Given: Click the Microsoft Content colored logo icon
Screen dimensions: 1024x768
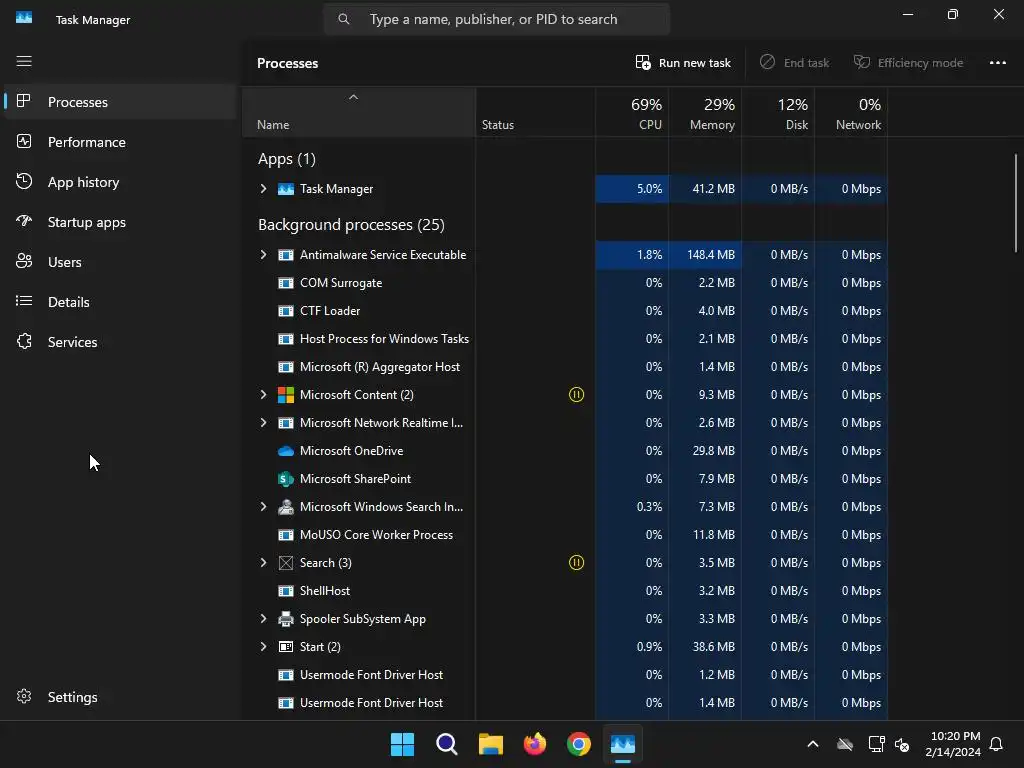Looking at the screenshot, I should point(285,394).
